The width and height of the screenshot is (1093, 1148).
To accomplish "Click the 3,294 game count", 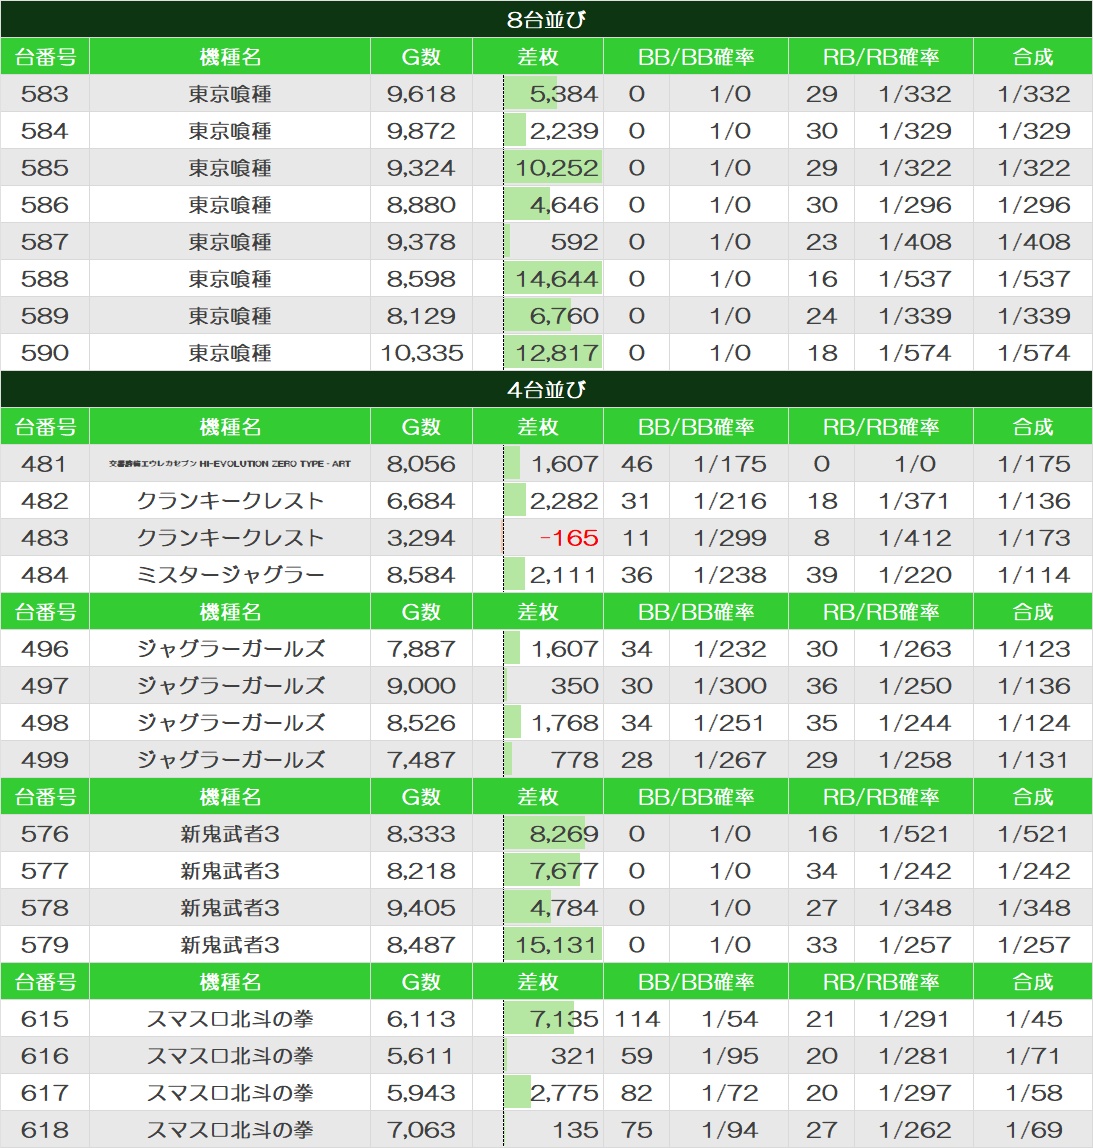I will pos(422,538).
